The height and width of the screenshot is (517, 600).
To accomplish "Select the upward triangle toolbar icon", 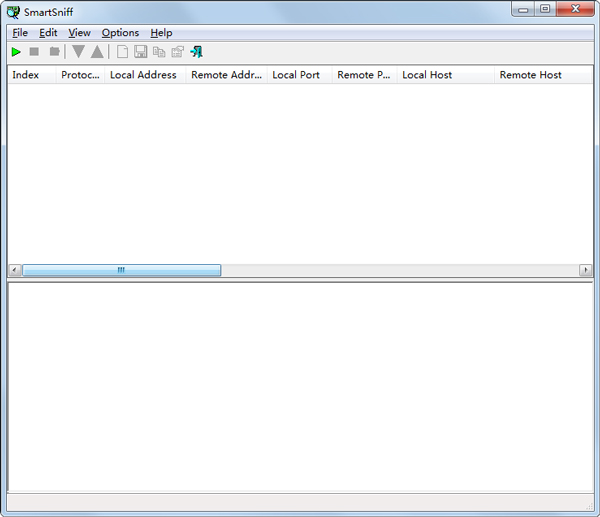I will [x=97, y=52].
